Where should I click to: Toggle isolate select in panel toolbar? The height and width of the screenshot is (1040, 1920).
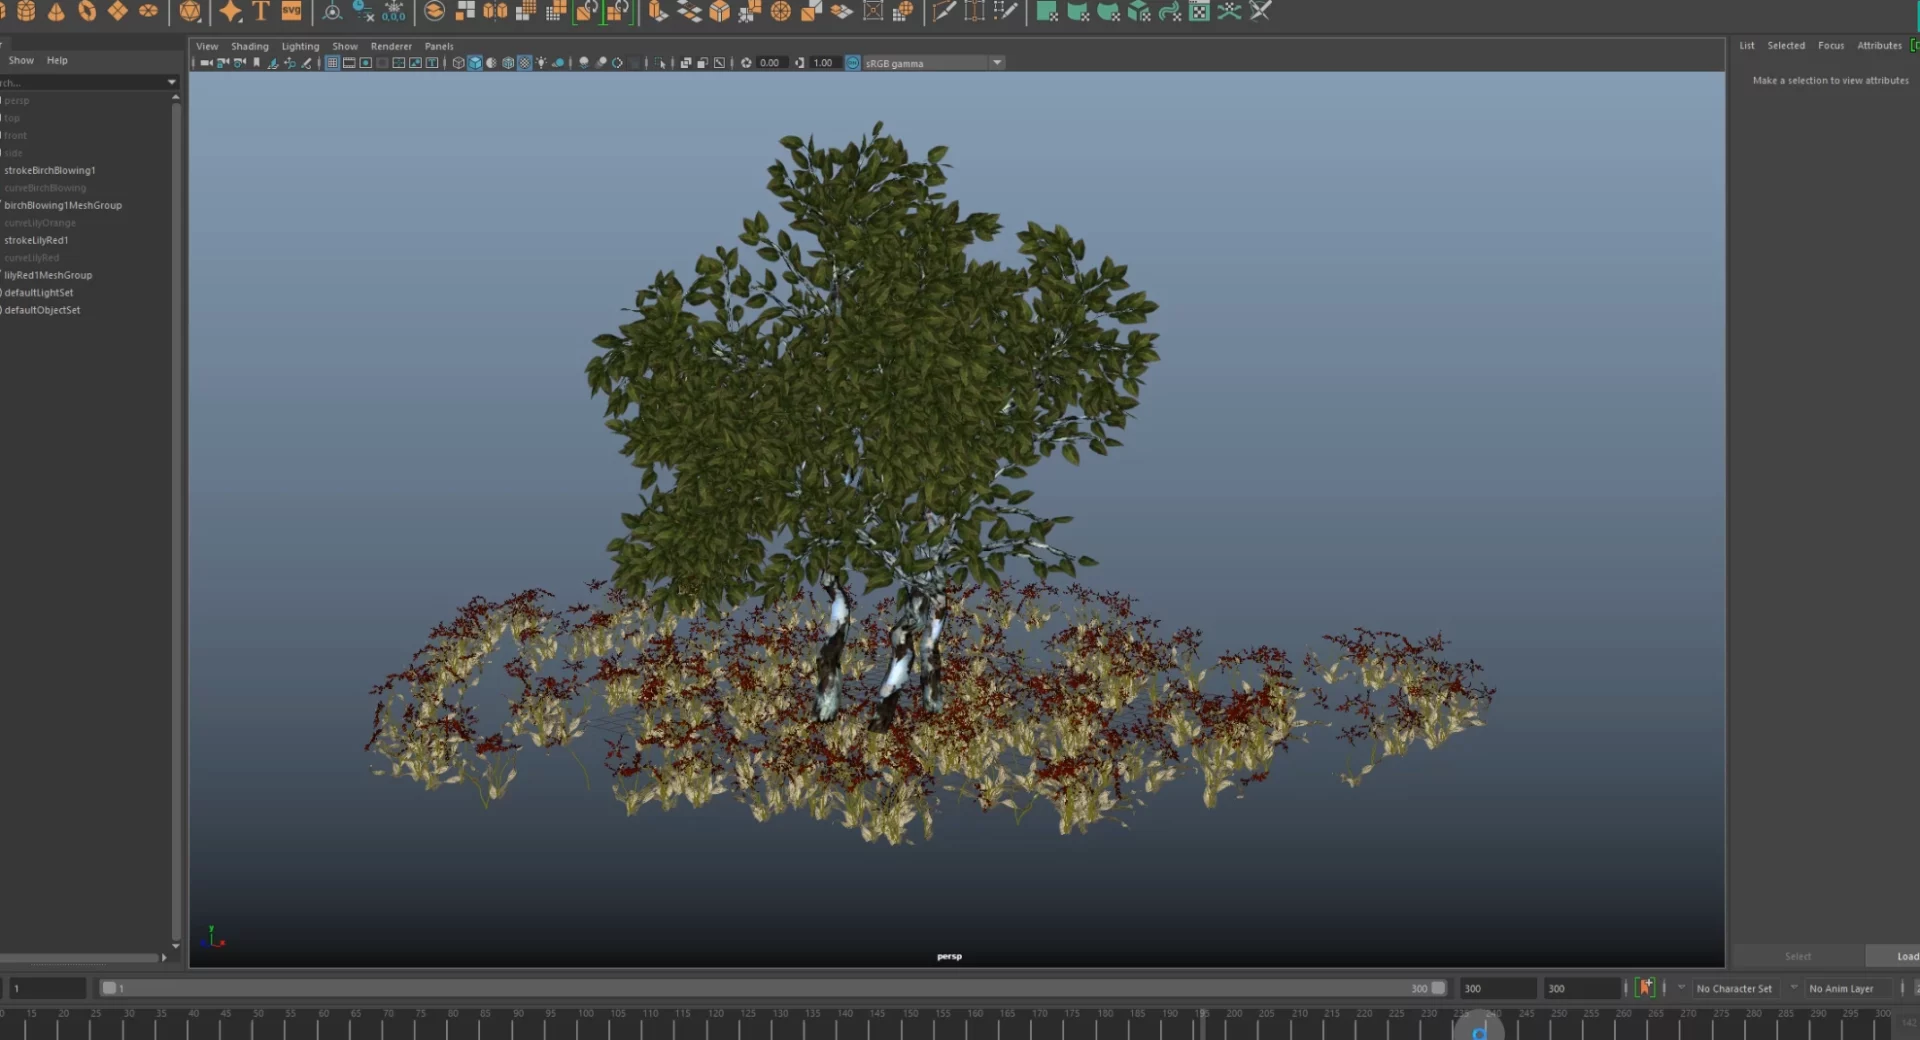[661, 63]
